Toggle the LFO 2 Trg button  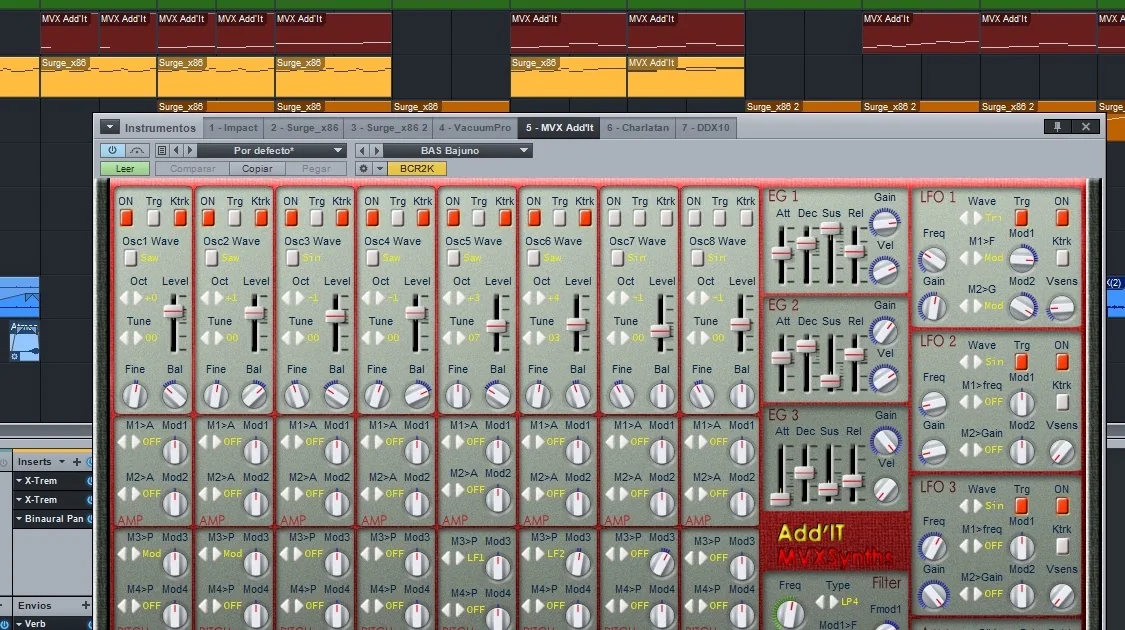(x=1022, y=362)
